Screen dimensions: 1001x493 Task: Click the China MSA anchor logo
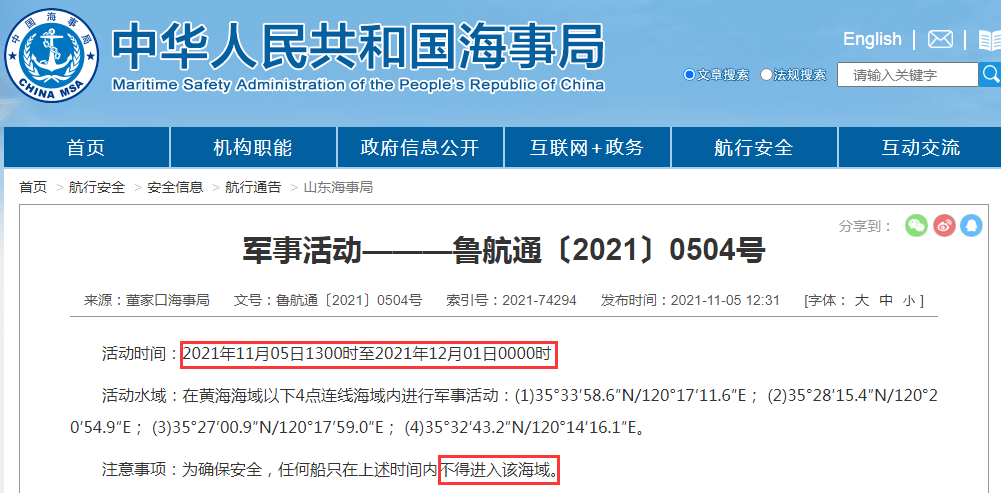(52, 56)
